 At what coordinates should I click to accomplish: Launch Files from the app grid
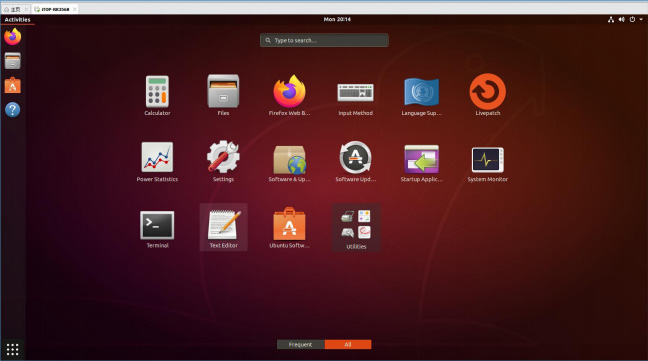[223, 95]
